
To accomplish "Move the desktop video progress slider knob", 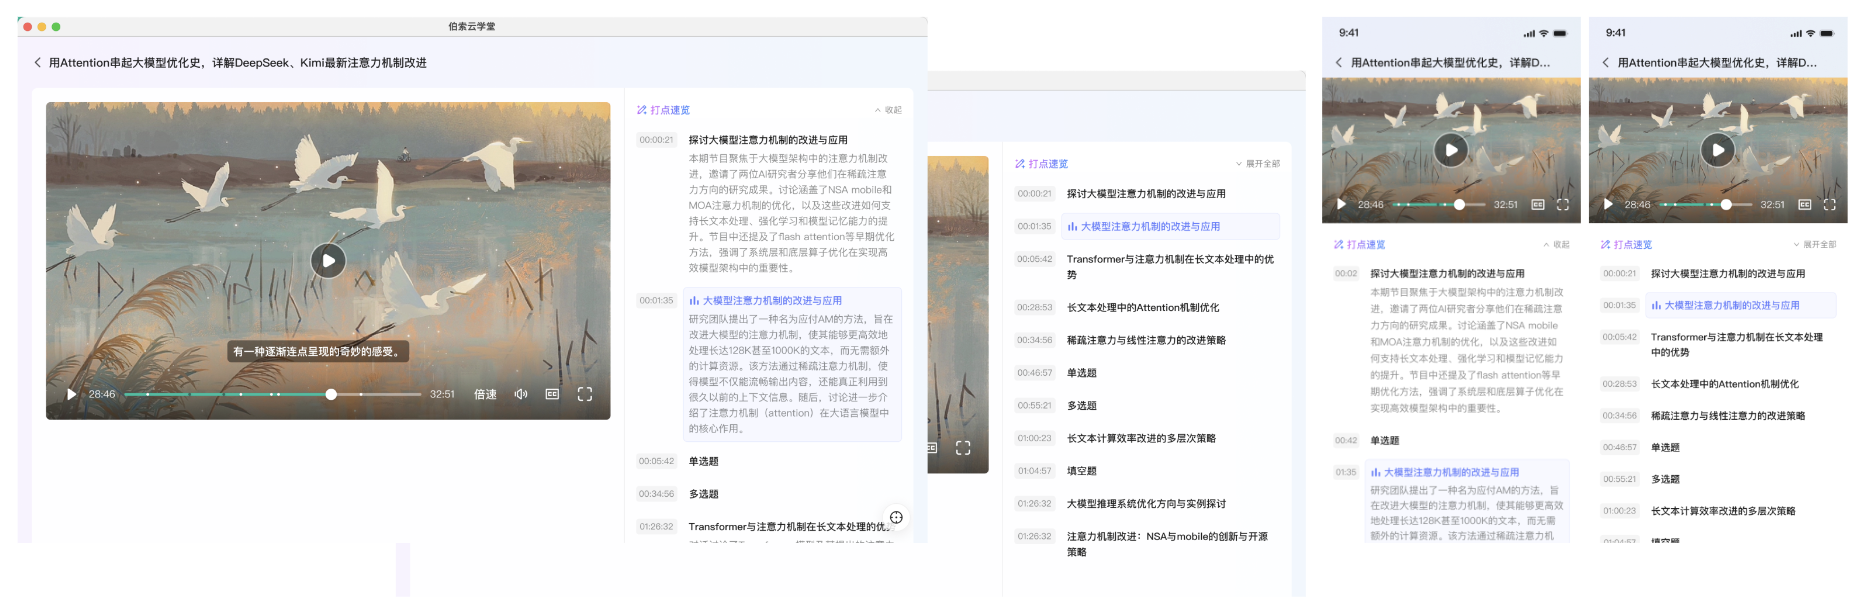I will (331, 394).
